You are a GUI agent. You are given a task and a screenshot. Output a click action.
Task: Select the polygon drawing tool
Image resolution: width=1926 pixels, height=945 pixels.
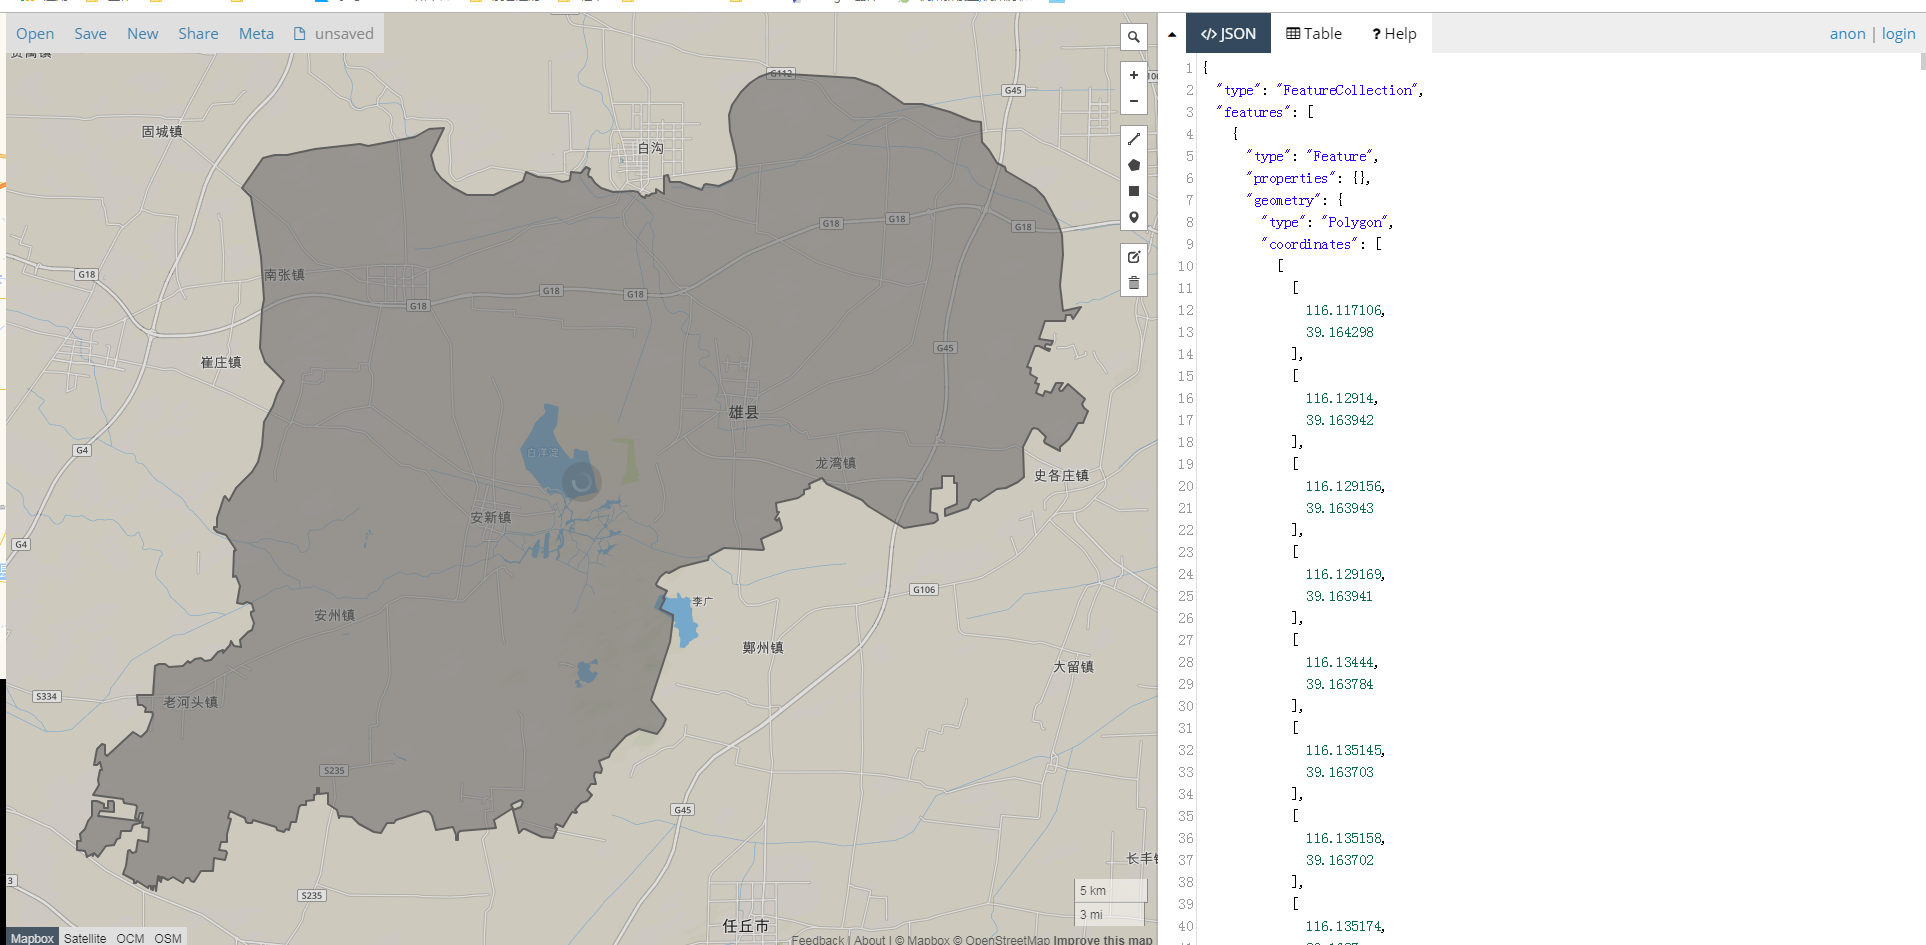pyautogui.click(x=1134, y=165)
